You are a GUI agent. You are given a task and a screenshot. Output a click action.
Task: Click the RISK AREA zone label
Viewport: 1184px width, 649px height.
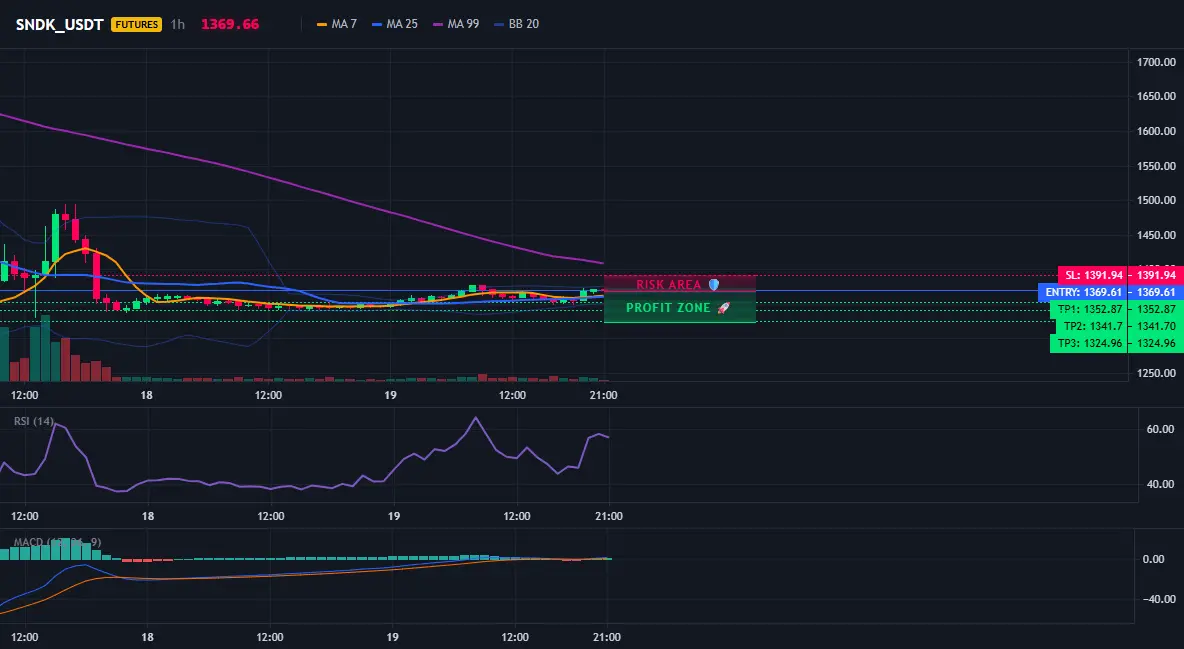pyautogui.click(x=668, y=285)
